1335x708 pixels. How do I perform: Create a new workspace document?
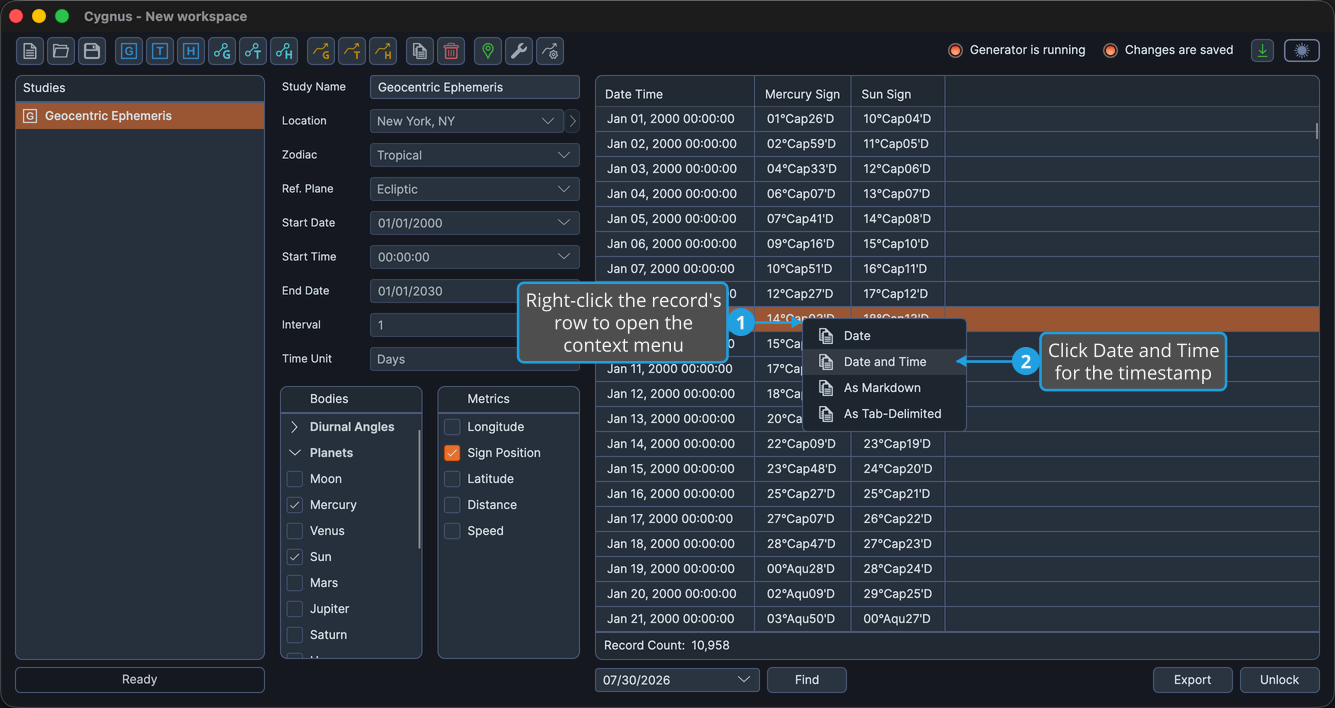point(30,51)
